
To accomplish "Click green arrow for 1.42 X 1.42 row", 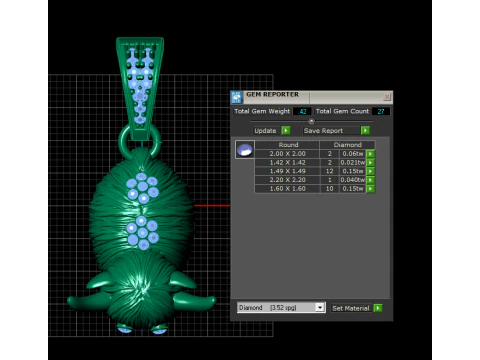I will [370, 163].
